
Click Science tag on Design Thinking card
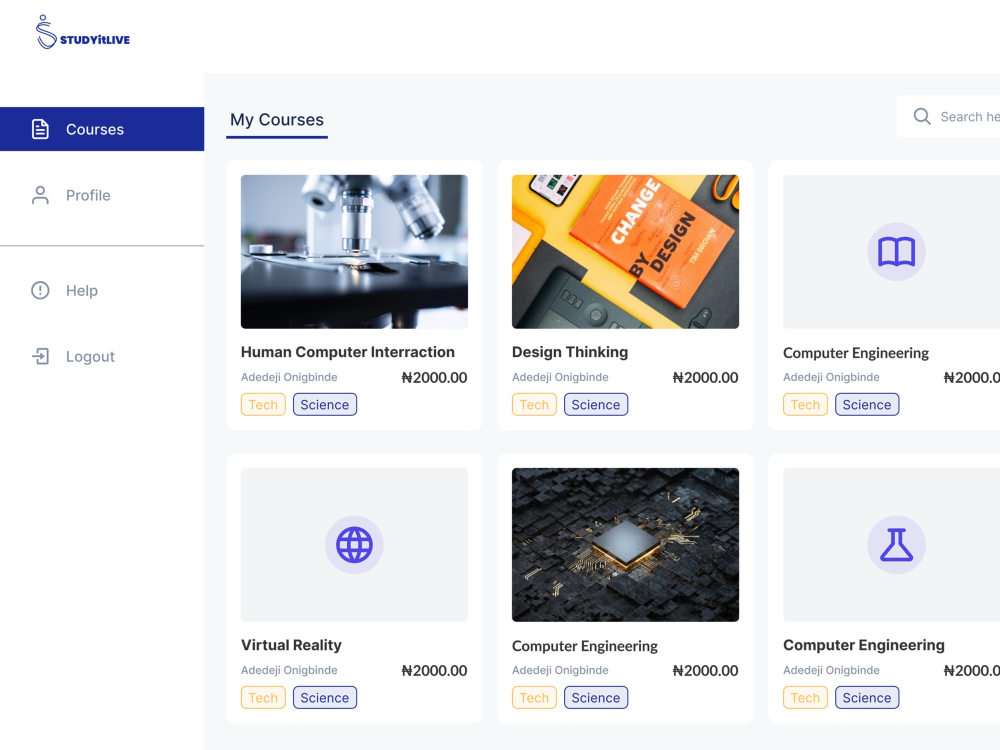point(596,404)
